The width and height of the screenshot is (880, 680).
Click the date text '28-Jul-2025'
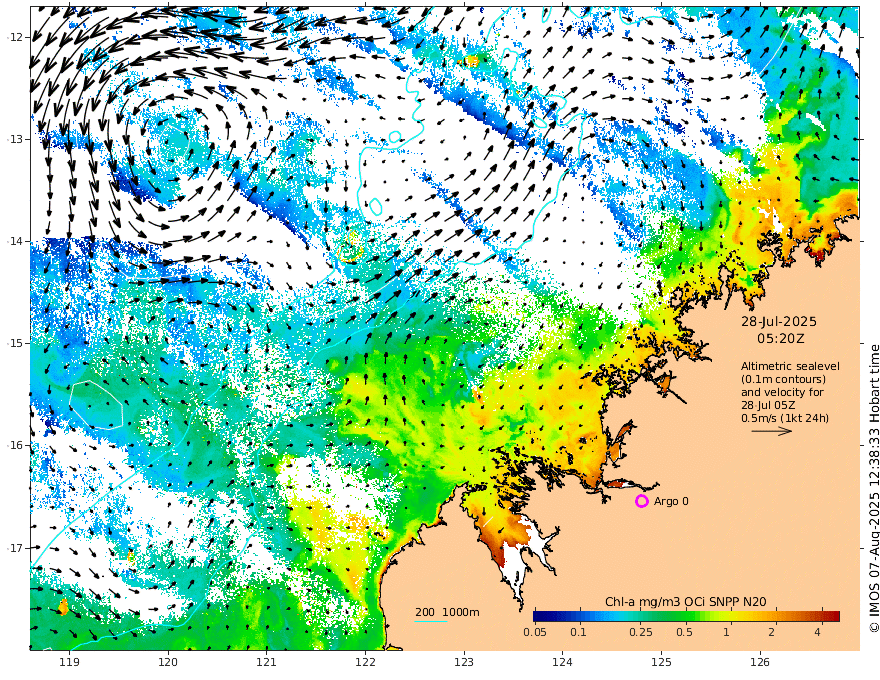[779, 321]
